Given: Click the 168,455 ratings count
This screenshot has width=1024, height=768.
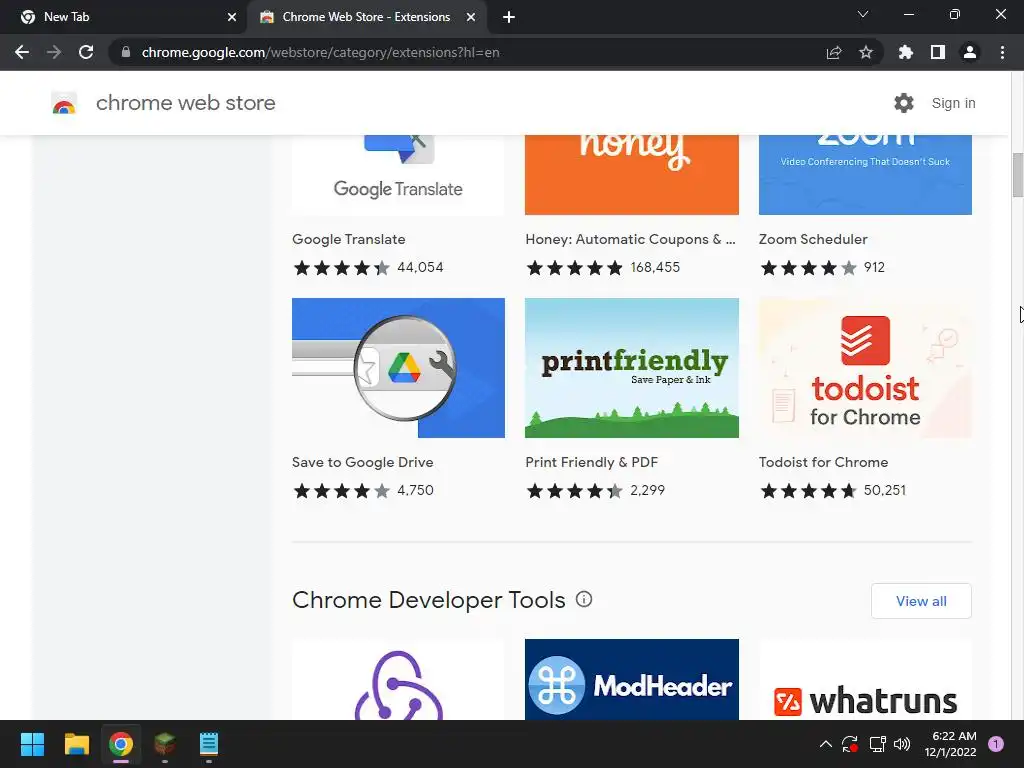Looking at the screenshot, I should pos(655,267).
